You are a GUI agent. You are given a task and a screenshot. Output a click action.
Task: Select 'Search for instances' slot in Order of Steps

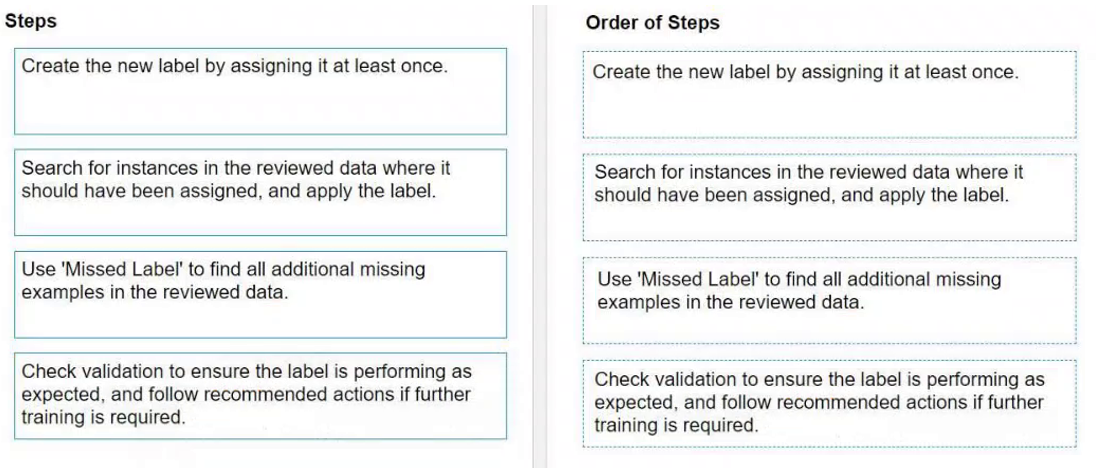click(830, 196)
